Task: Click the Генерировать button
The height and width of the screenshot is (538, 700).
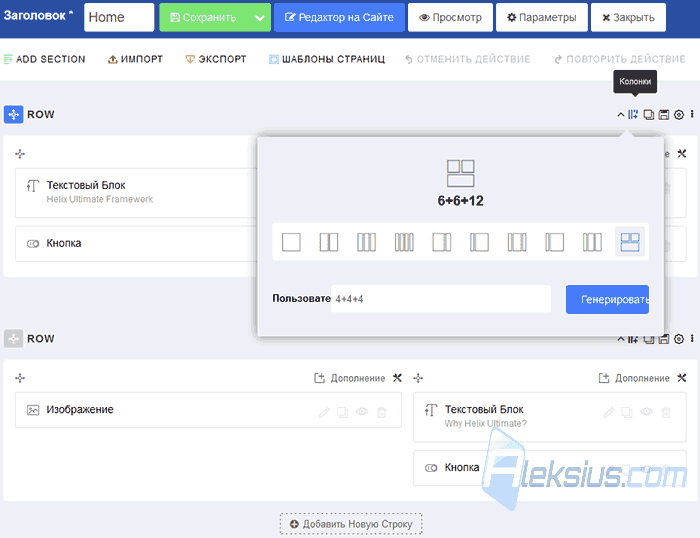Action: pos(607,300)
